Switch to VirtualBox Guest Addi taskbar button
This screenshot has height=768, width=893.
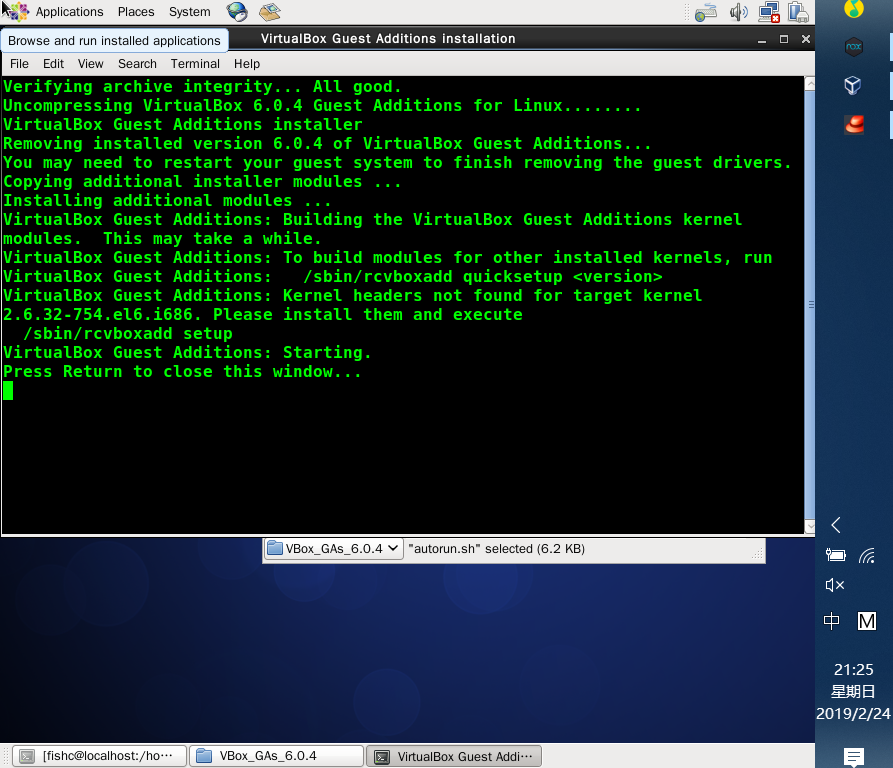453,756
